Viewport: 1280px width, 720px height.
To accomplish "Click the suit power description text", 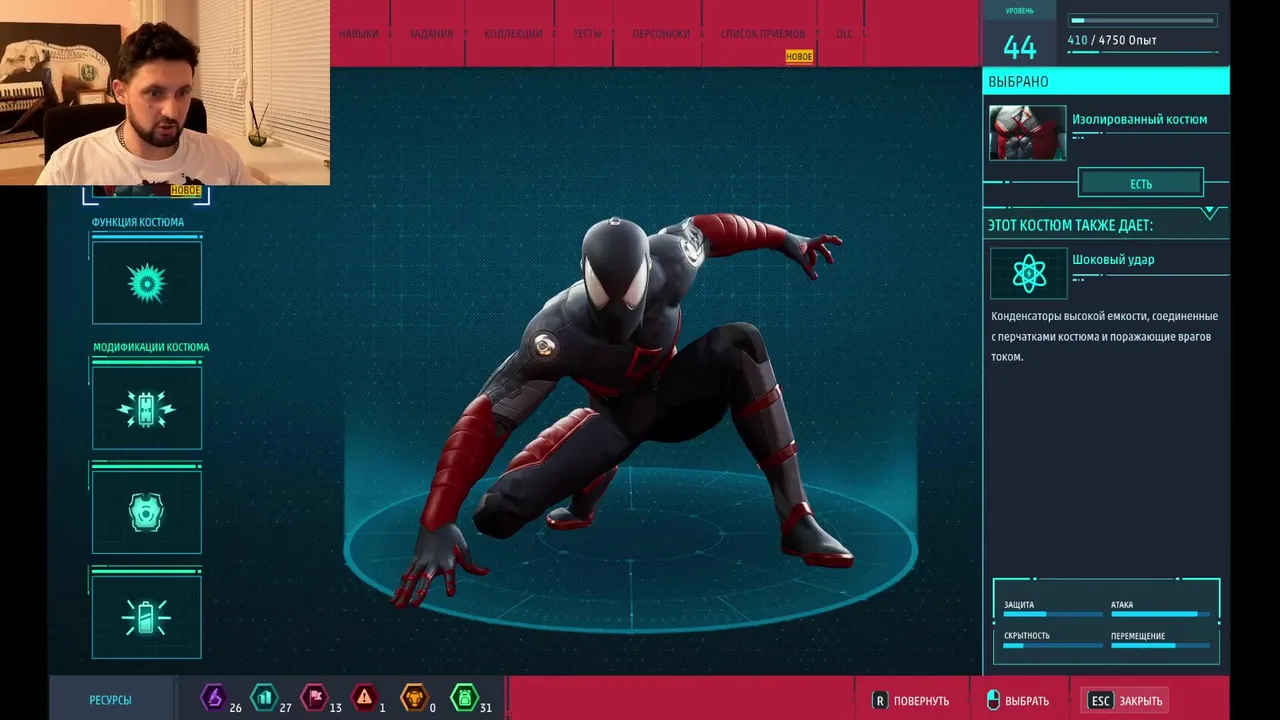I will pos(1104,336).
